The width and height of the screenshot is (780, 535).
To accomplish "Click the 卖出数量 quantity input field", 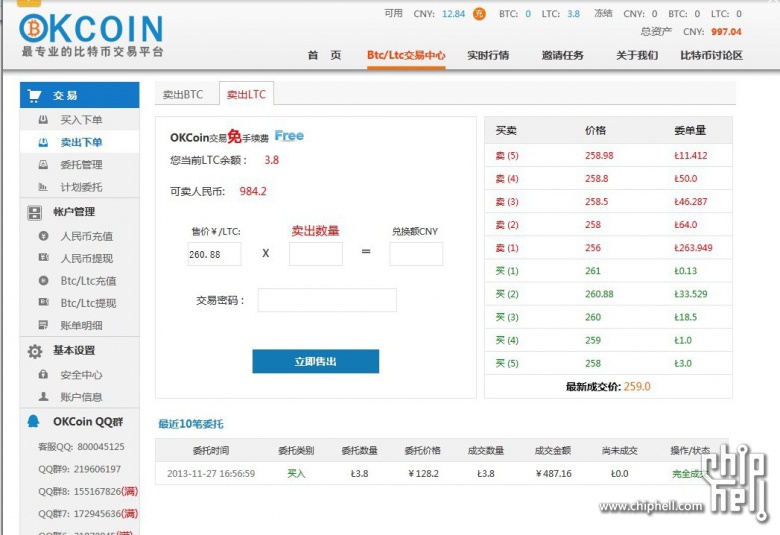I will 315,254.
